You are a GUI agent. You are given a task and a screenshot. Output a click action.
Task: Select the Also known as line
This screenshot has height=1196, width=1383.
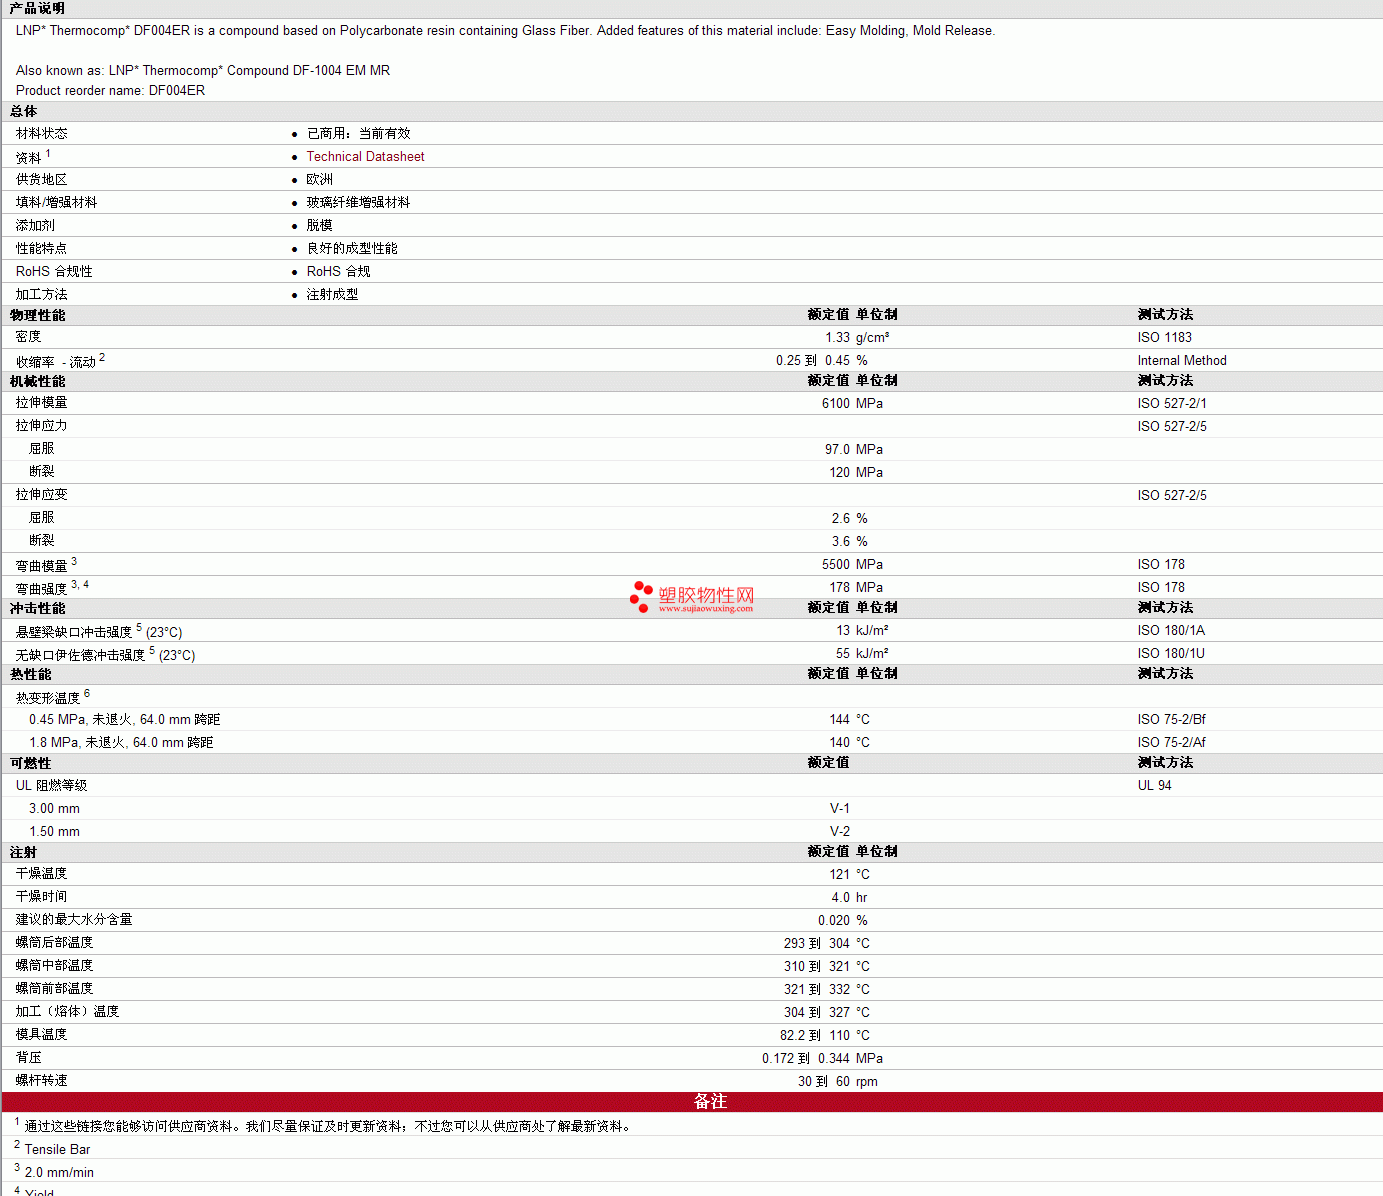[x=203, y=71]
